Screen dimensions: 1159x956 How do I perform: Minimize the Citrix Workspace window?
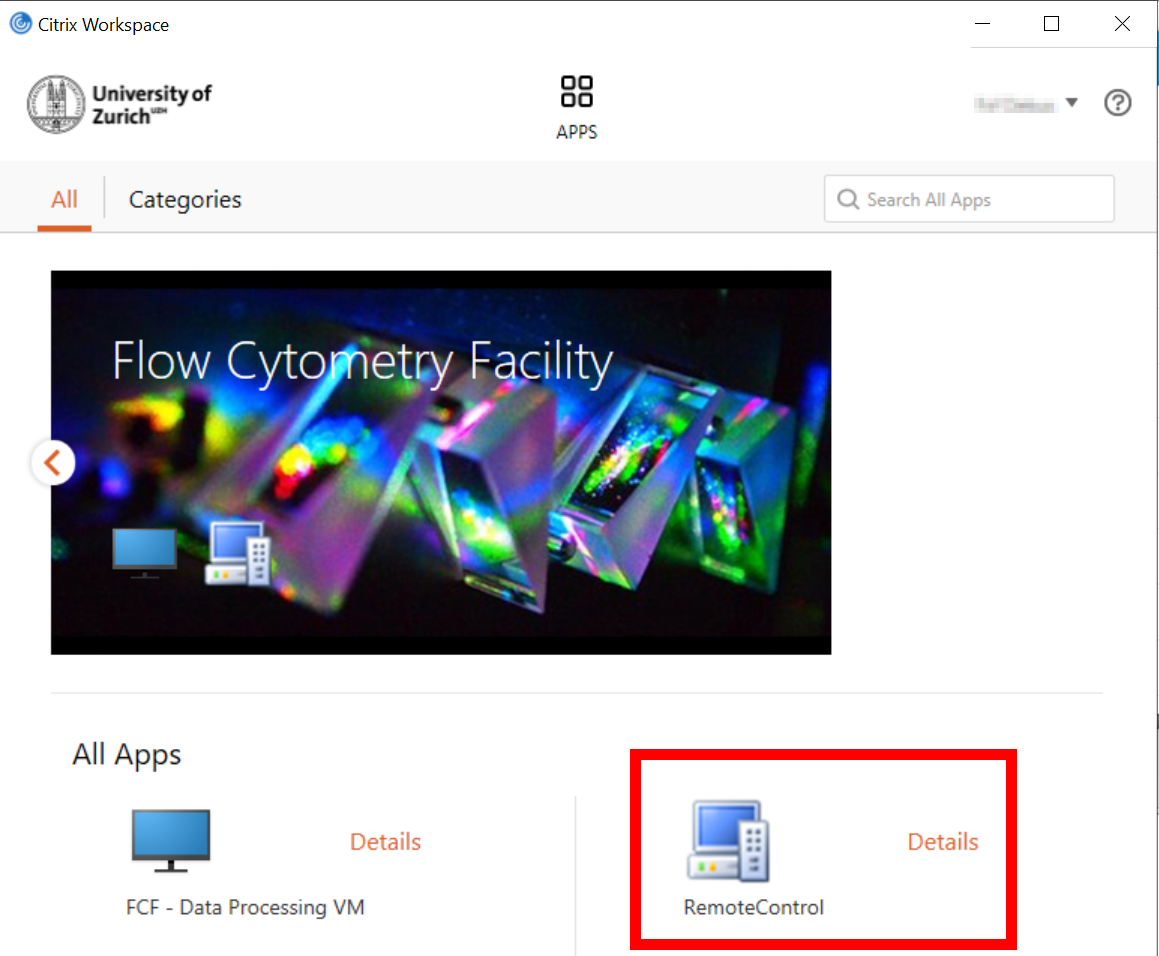[982, 24]
